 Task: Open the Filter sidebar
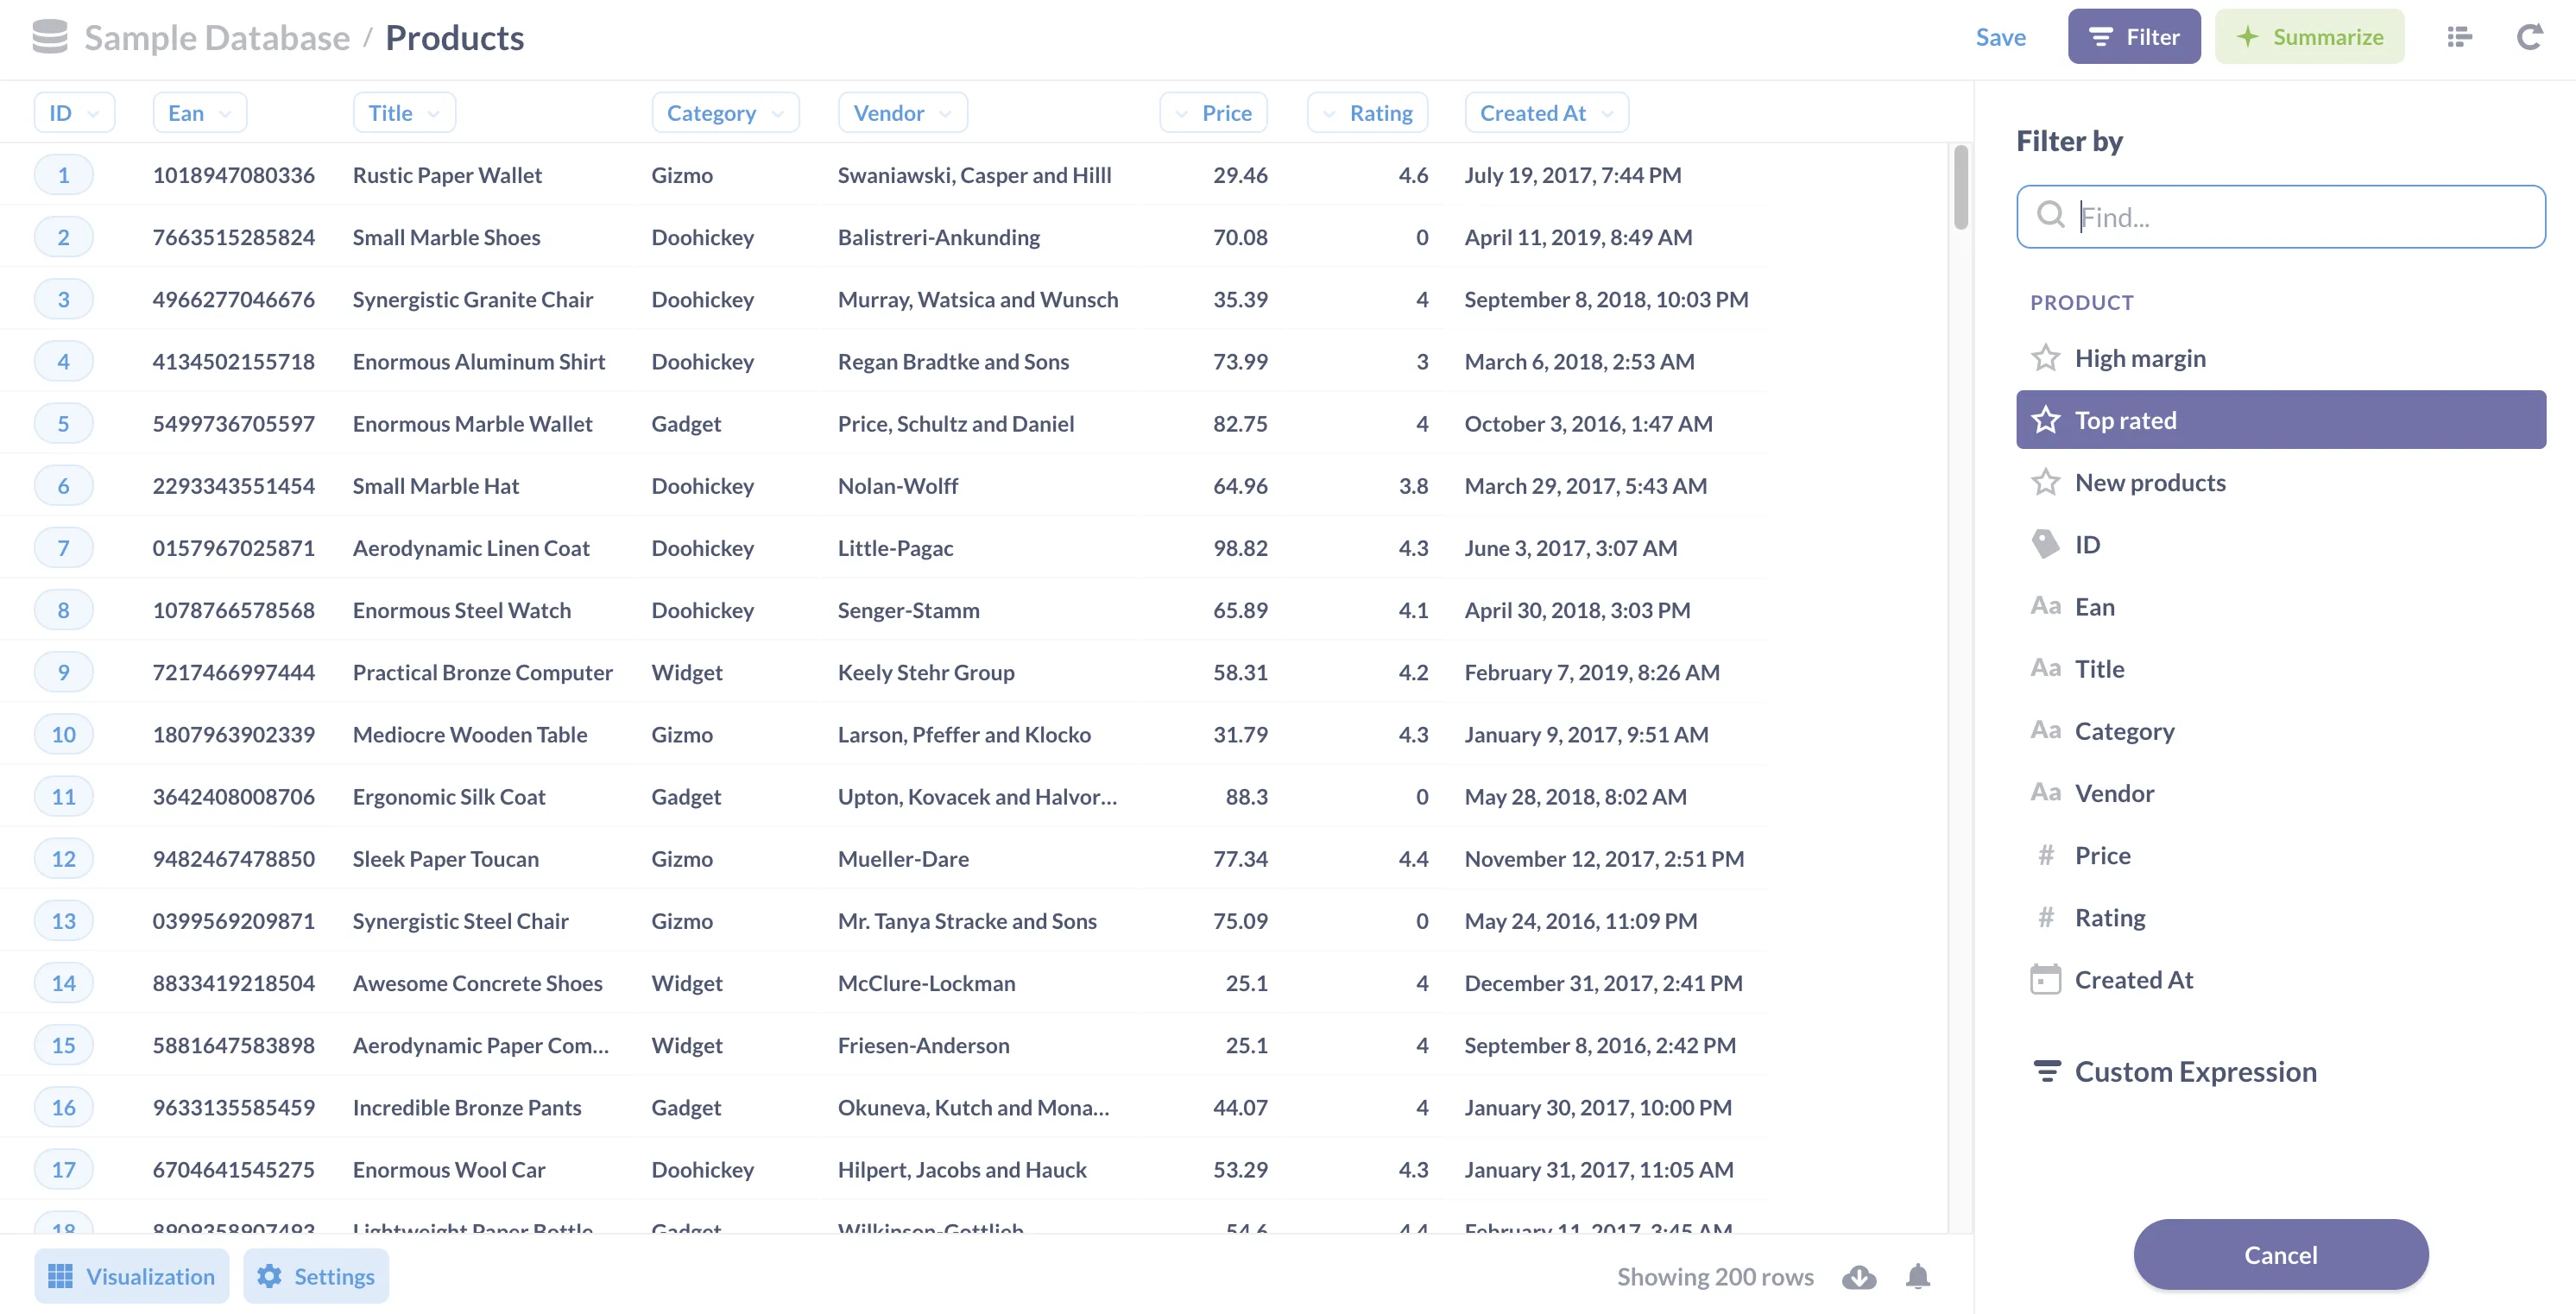click(x=2133, y=36)
